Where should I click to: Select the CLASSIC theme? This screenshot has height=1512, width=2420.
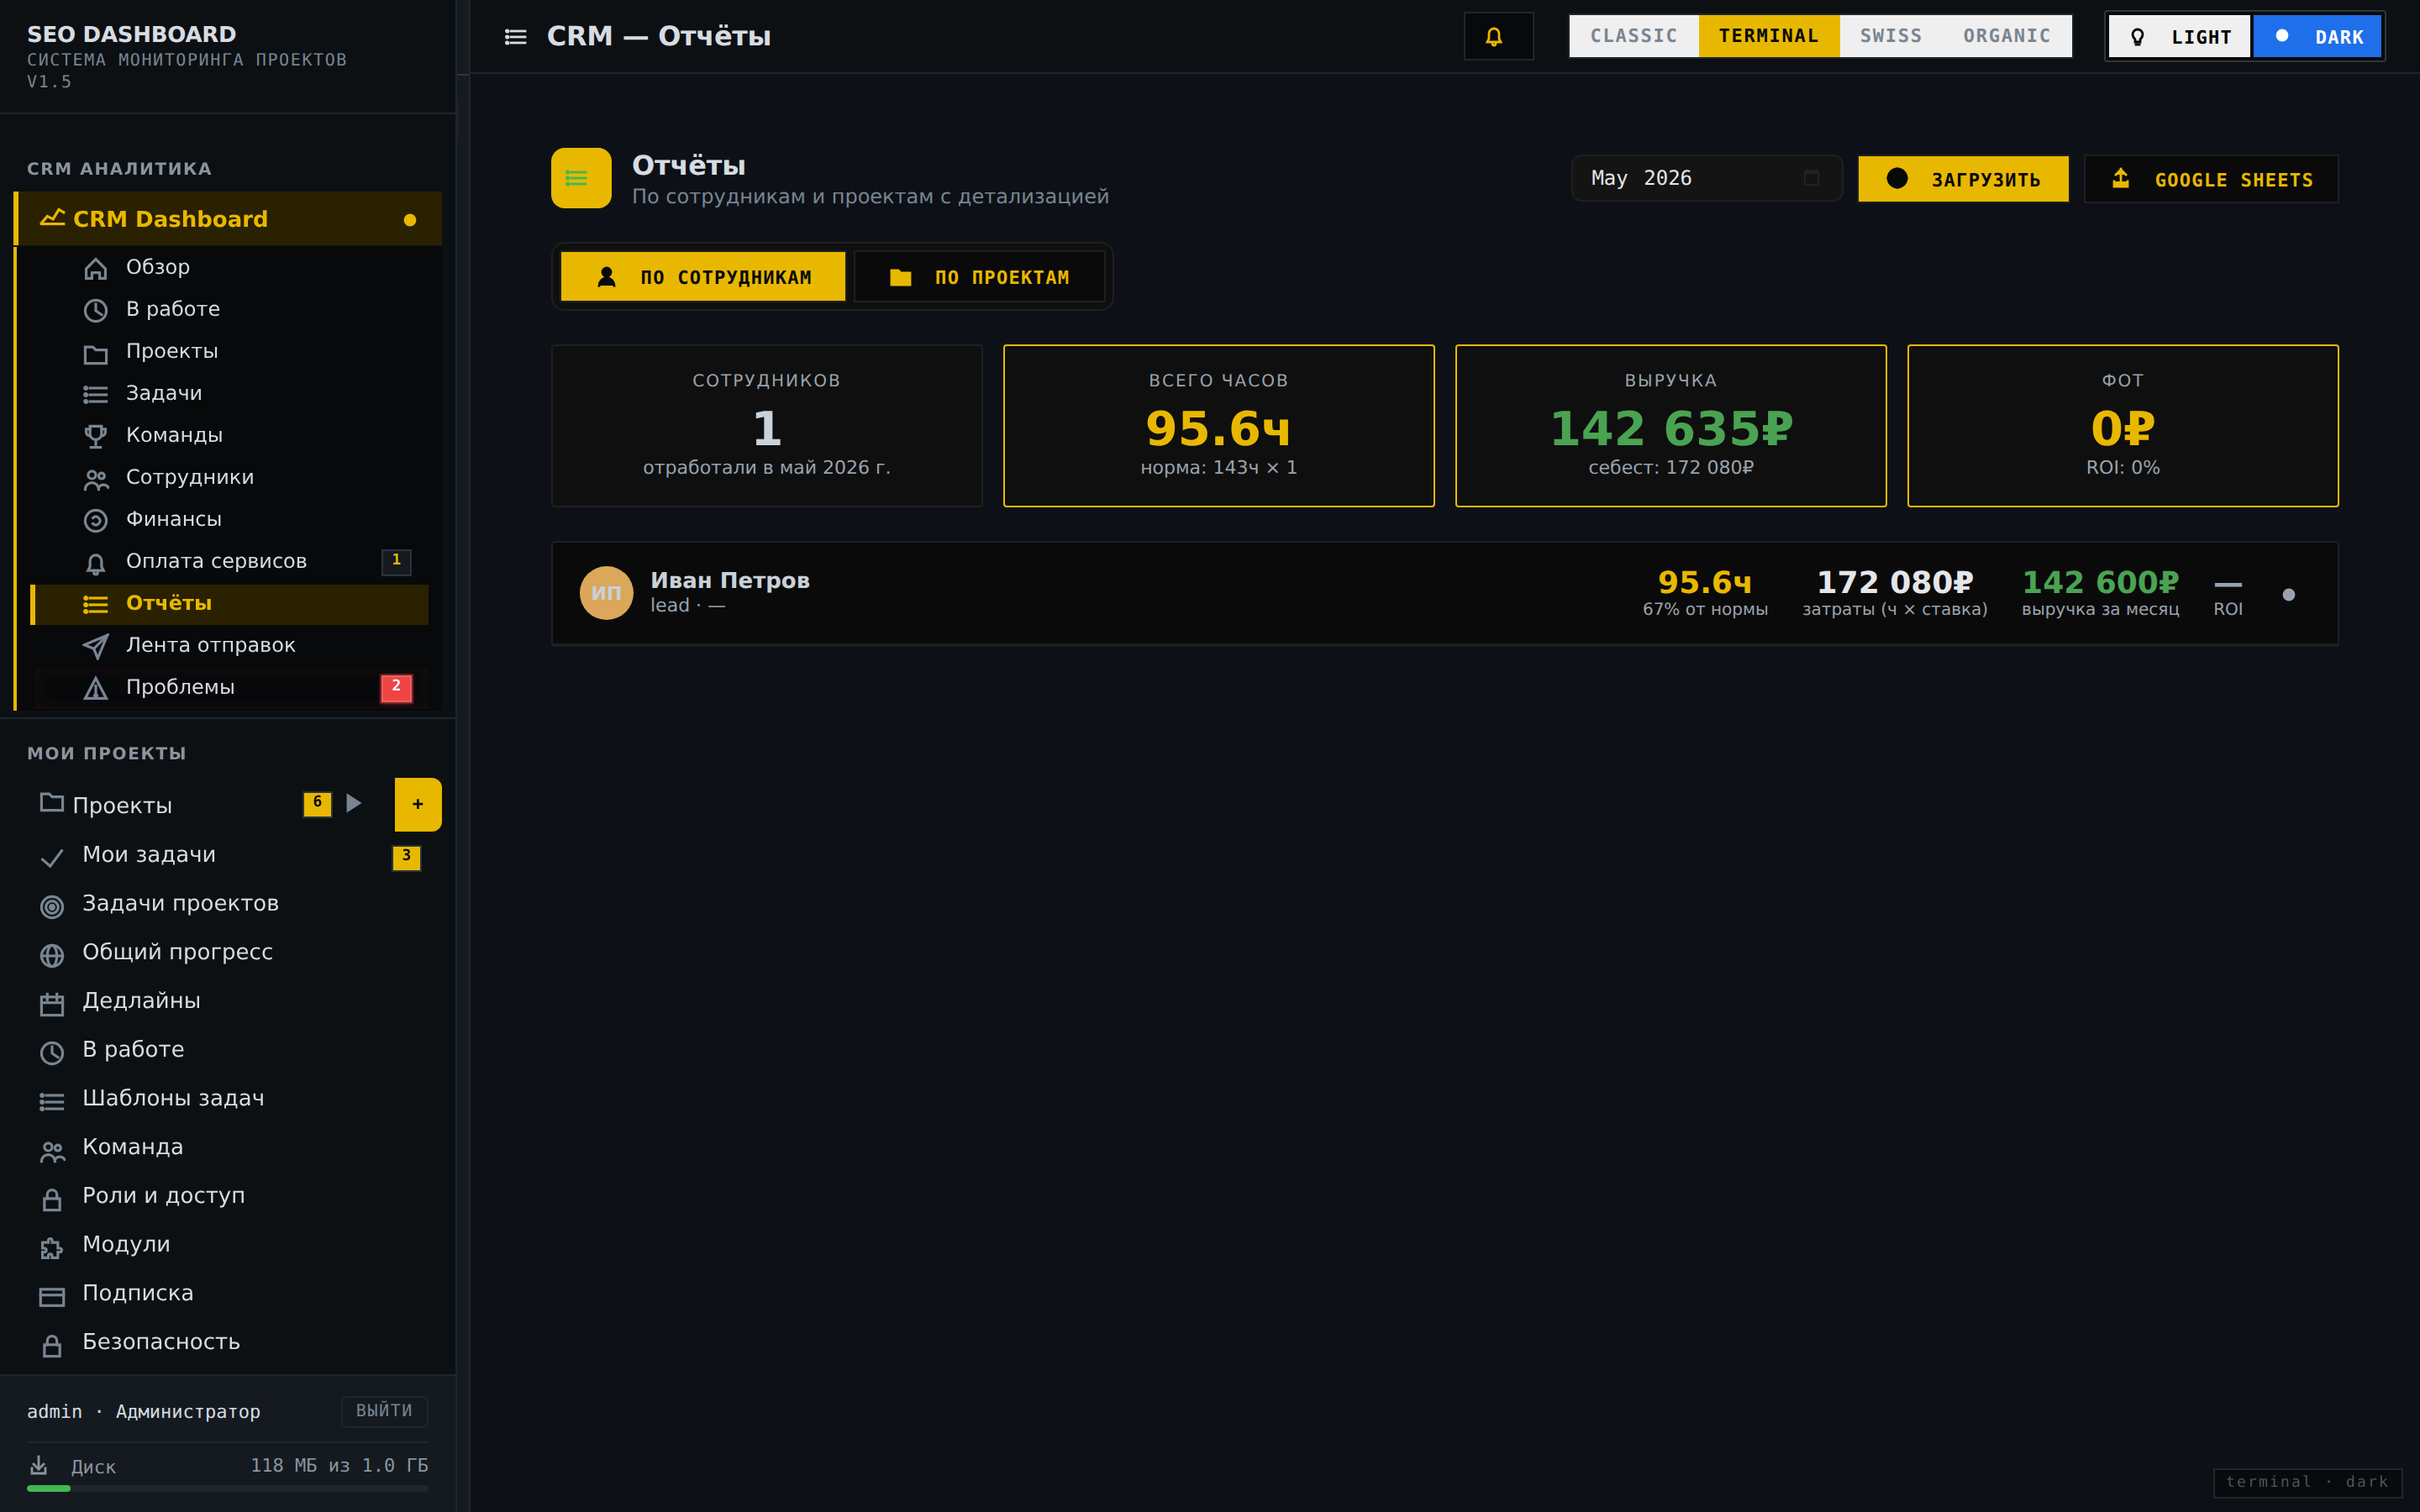pos(1634,36)
